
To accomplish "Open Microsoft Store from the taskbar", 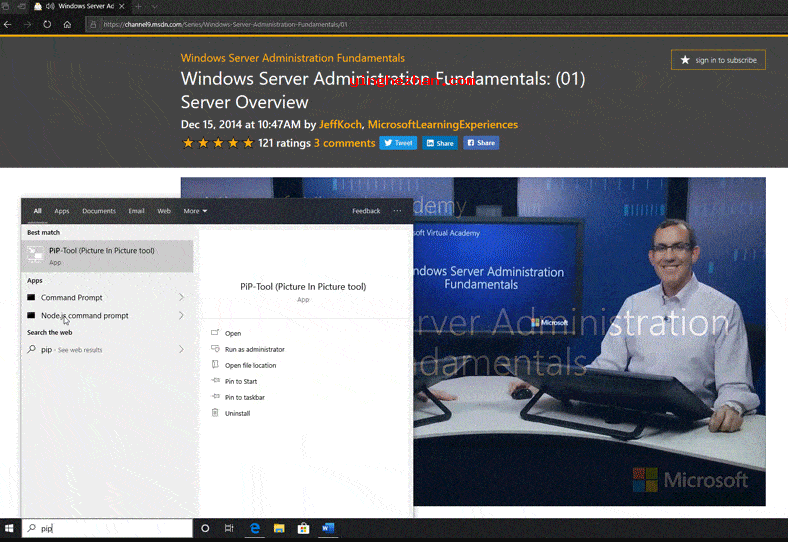I will tap(303, 528).
